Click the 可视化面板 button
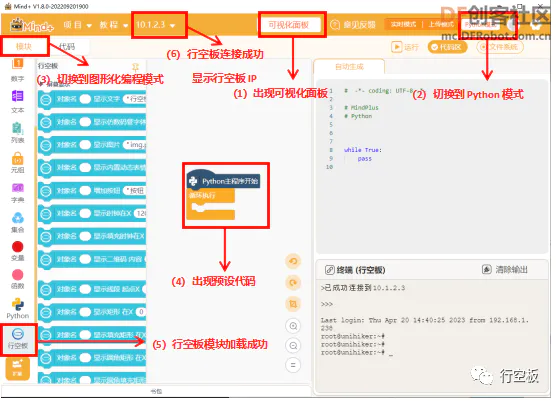 point(289,25)
